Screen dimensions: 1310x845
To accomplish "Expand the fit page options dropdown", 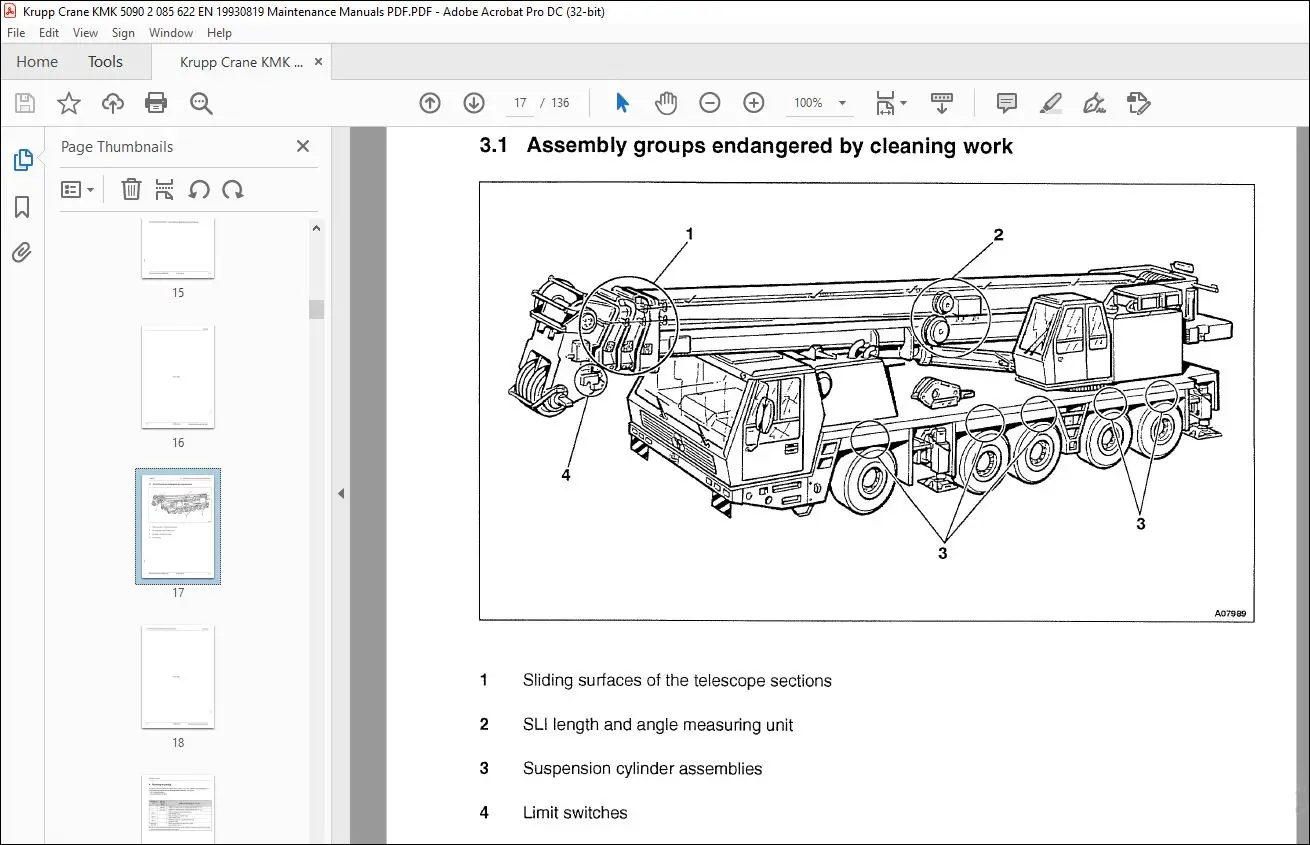I will tap(903, 103).
